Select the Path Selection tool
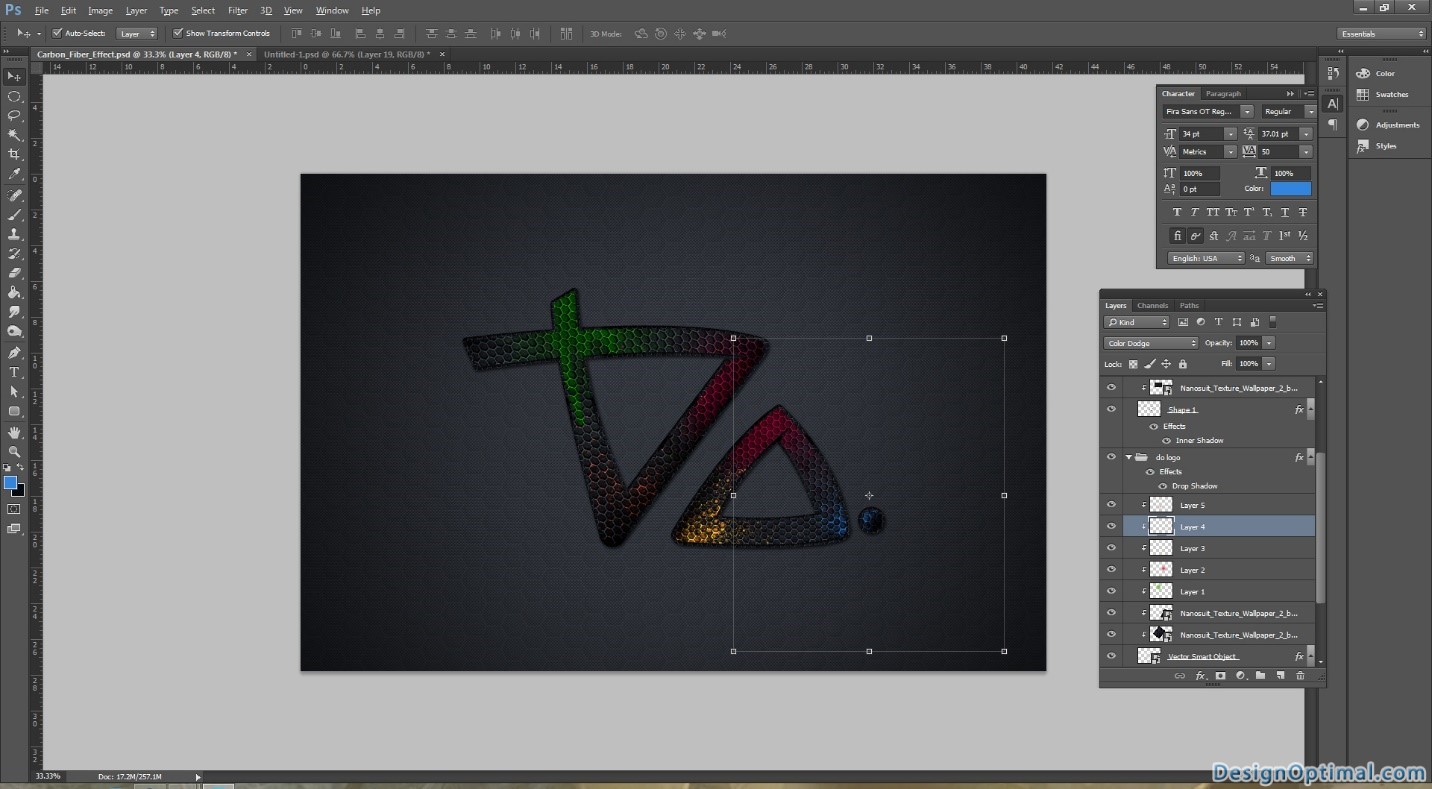 [x=14, y=392]
